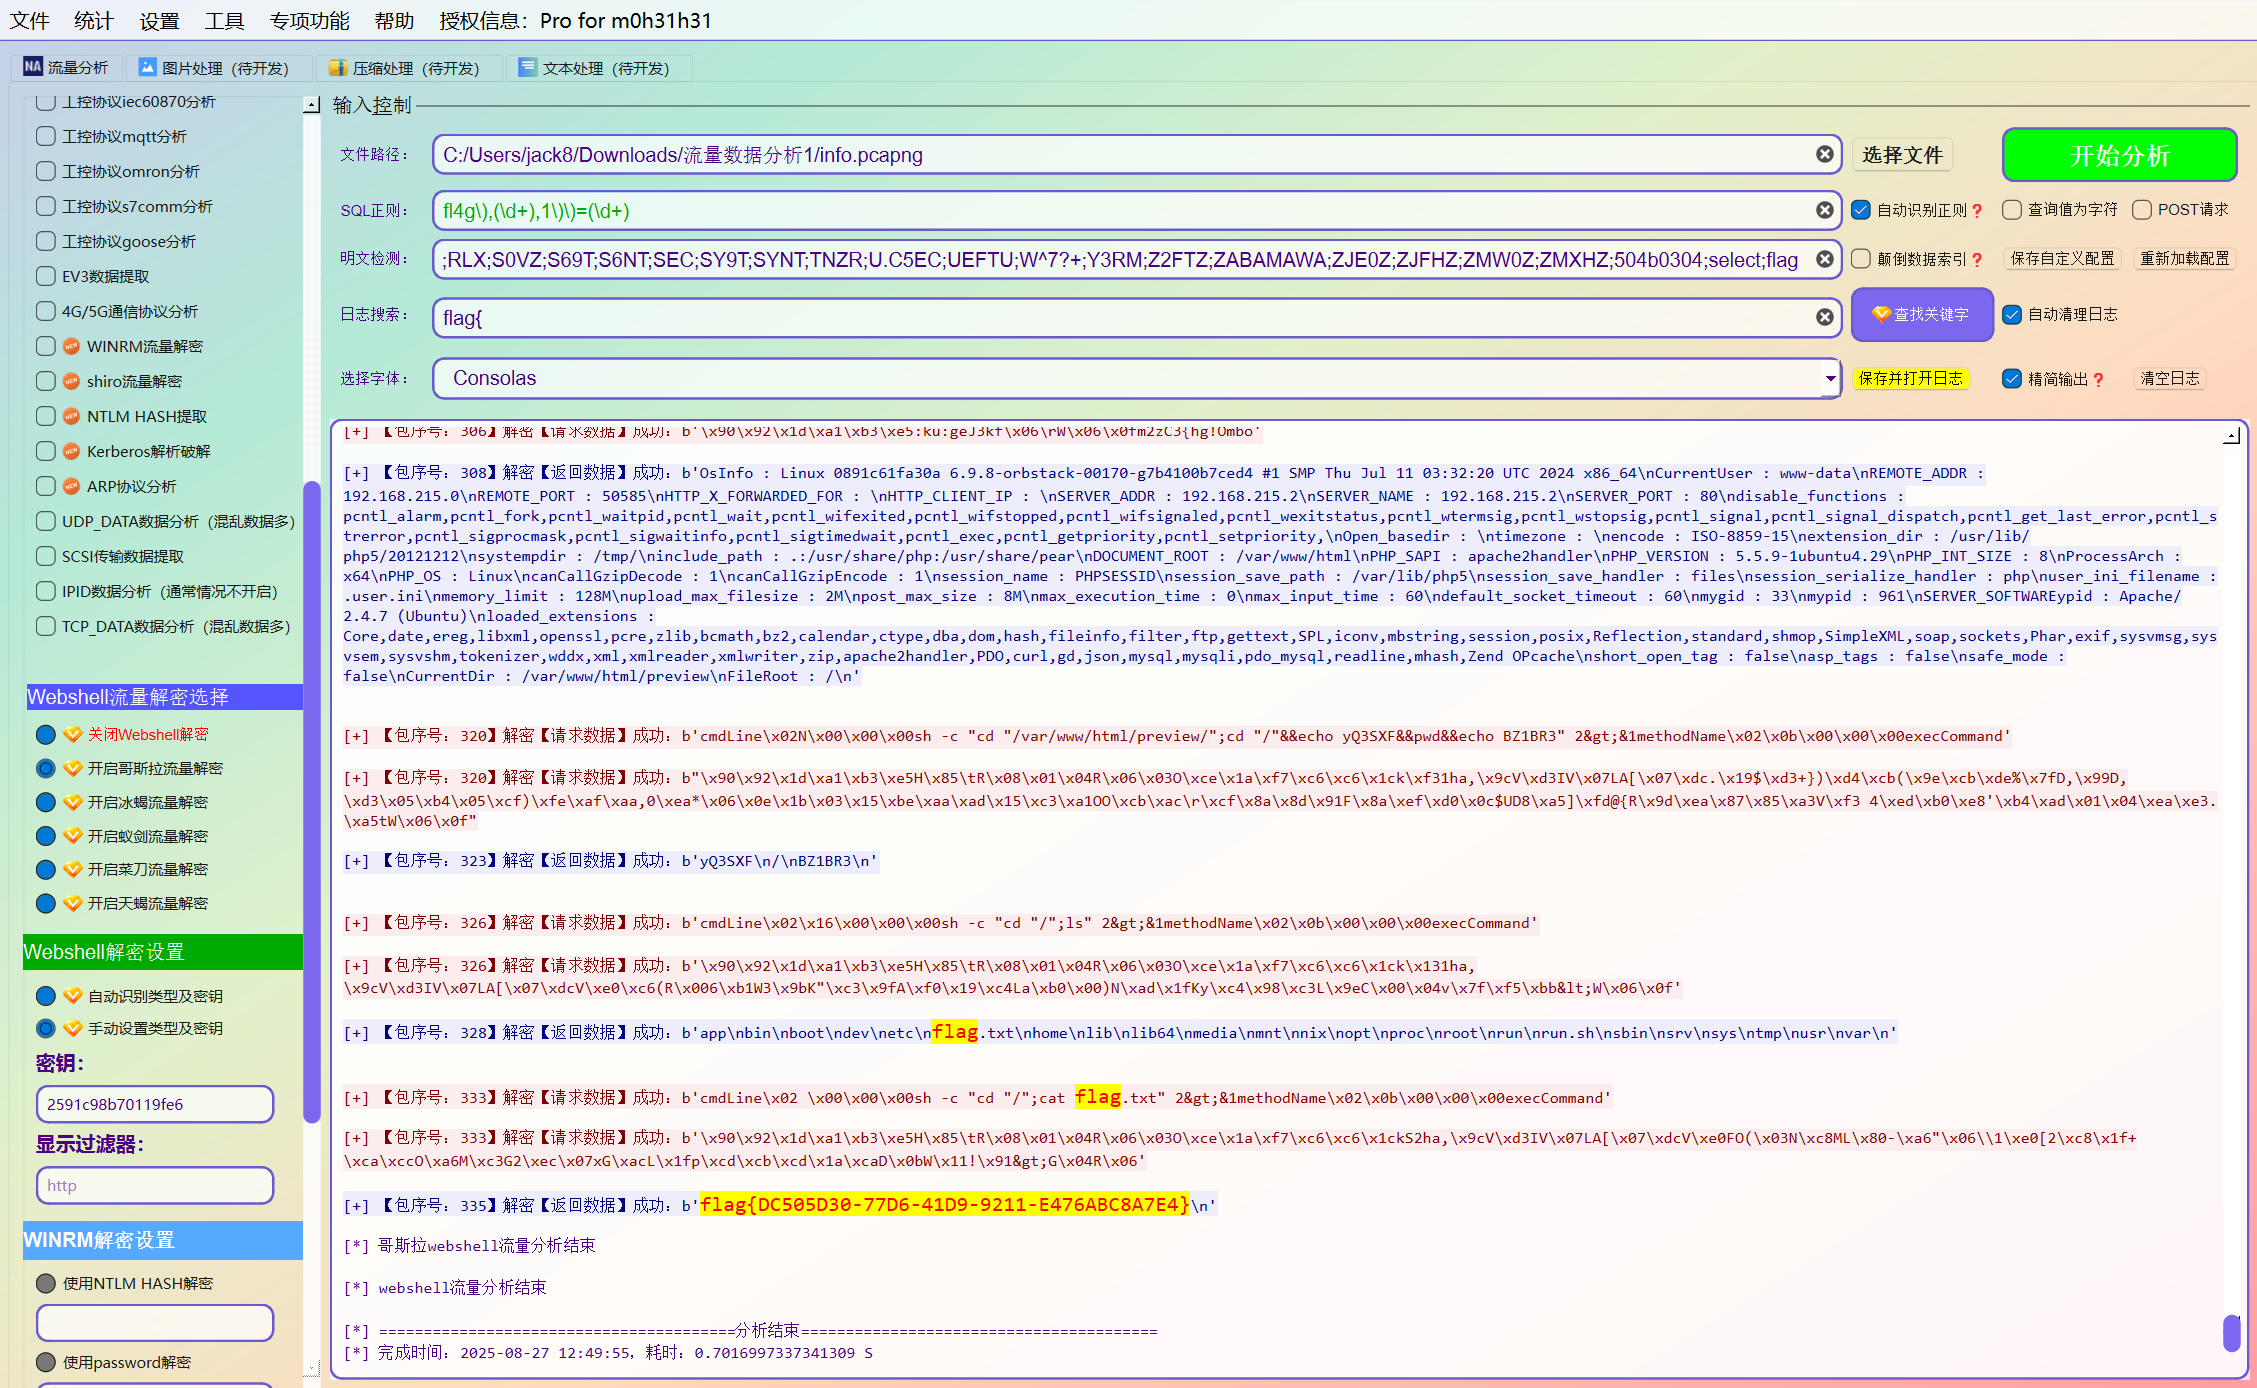2257x1388 pixels.
Task: Click the log output vertical scrollbar thumb
Action: (x=2231, y=1332)
